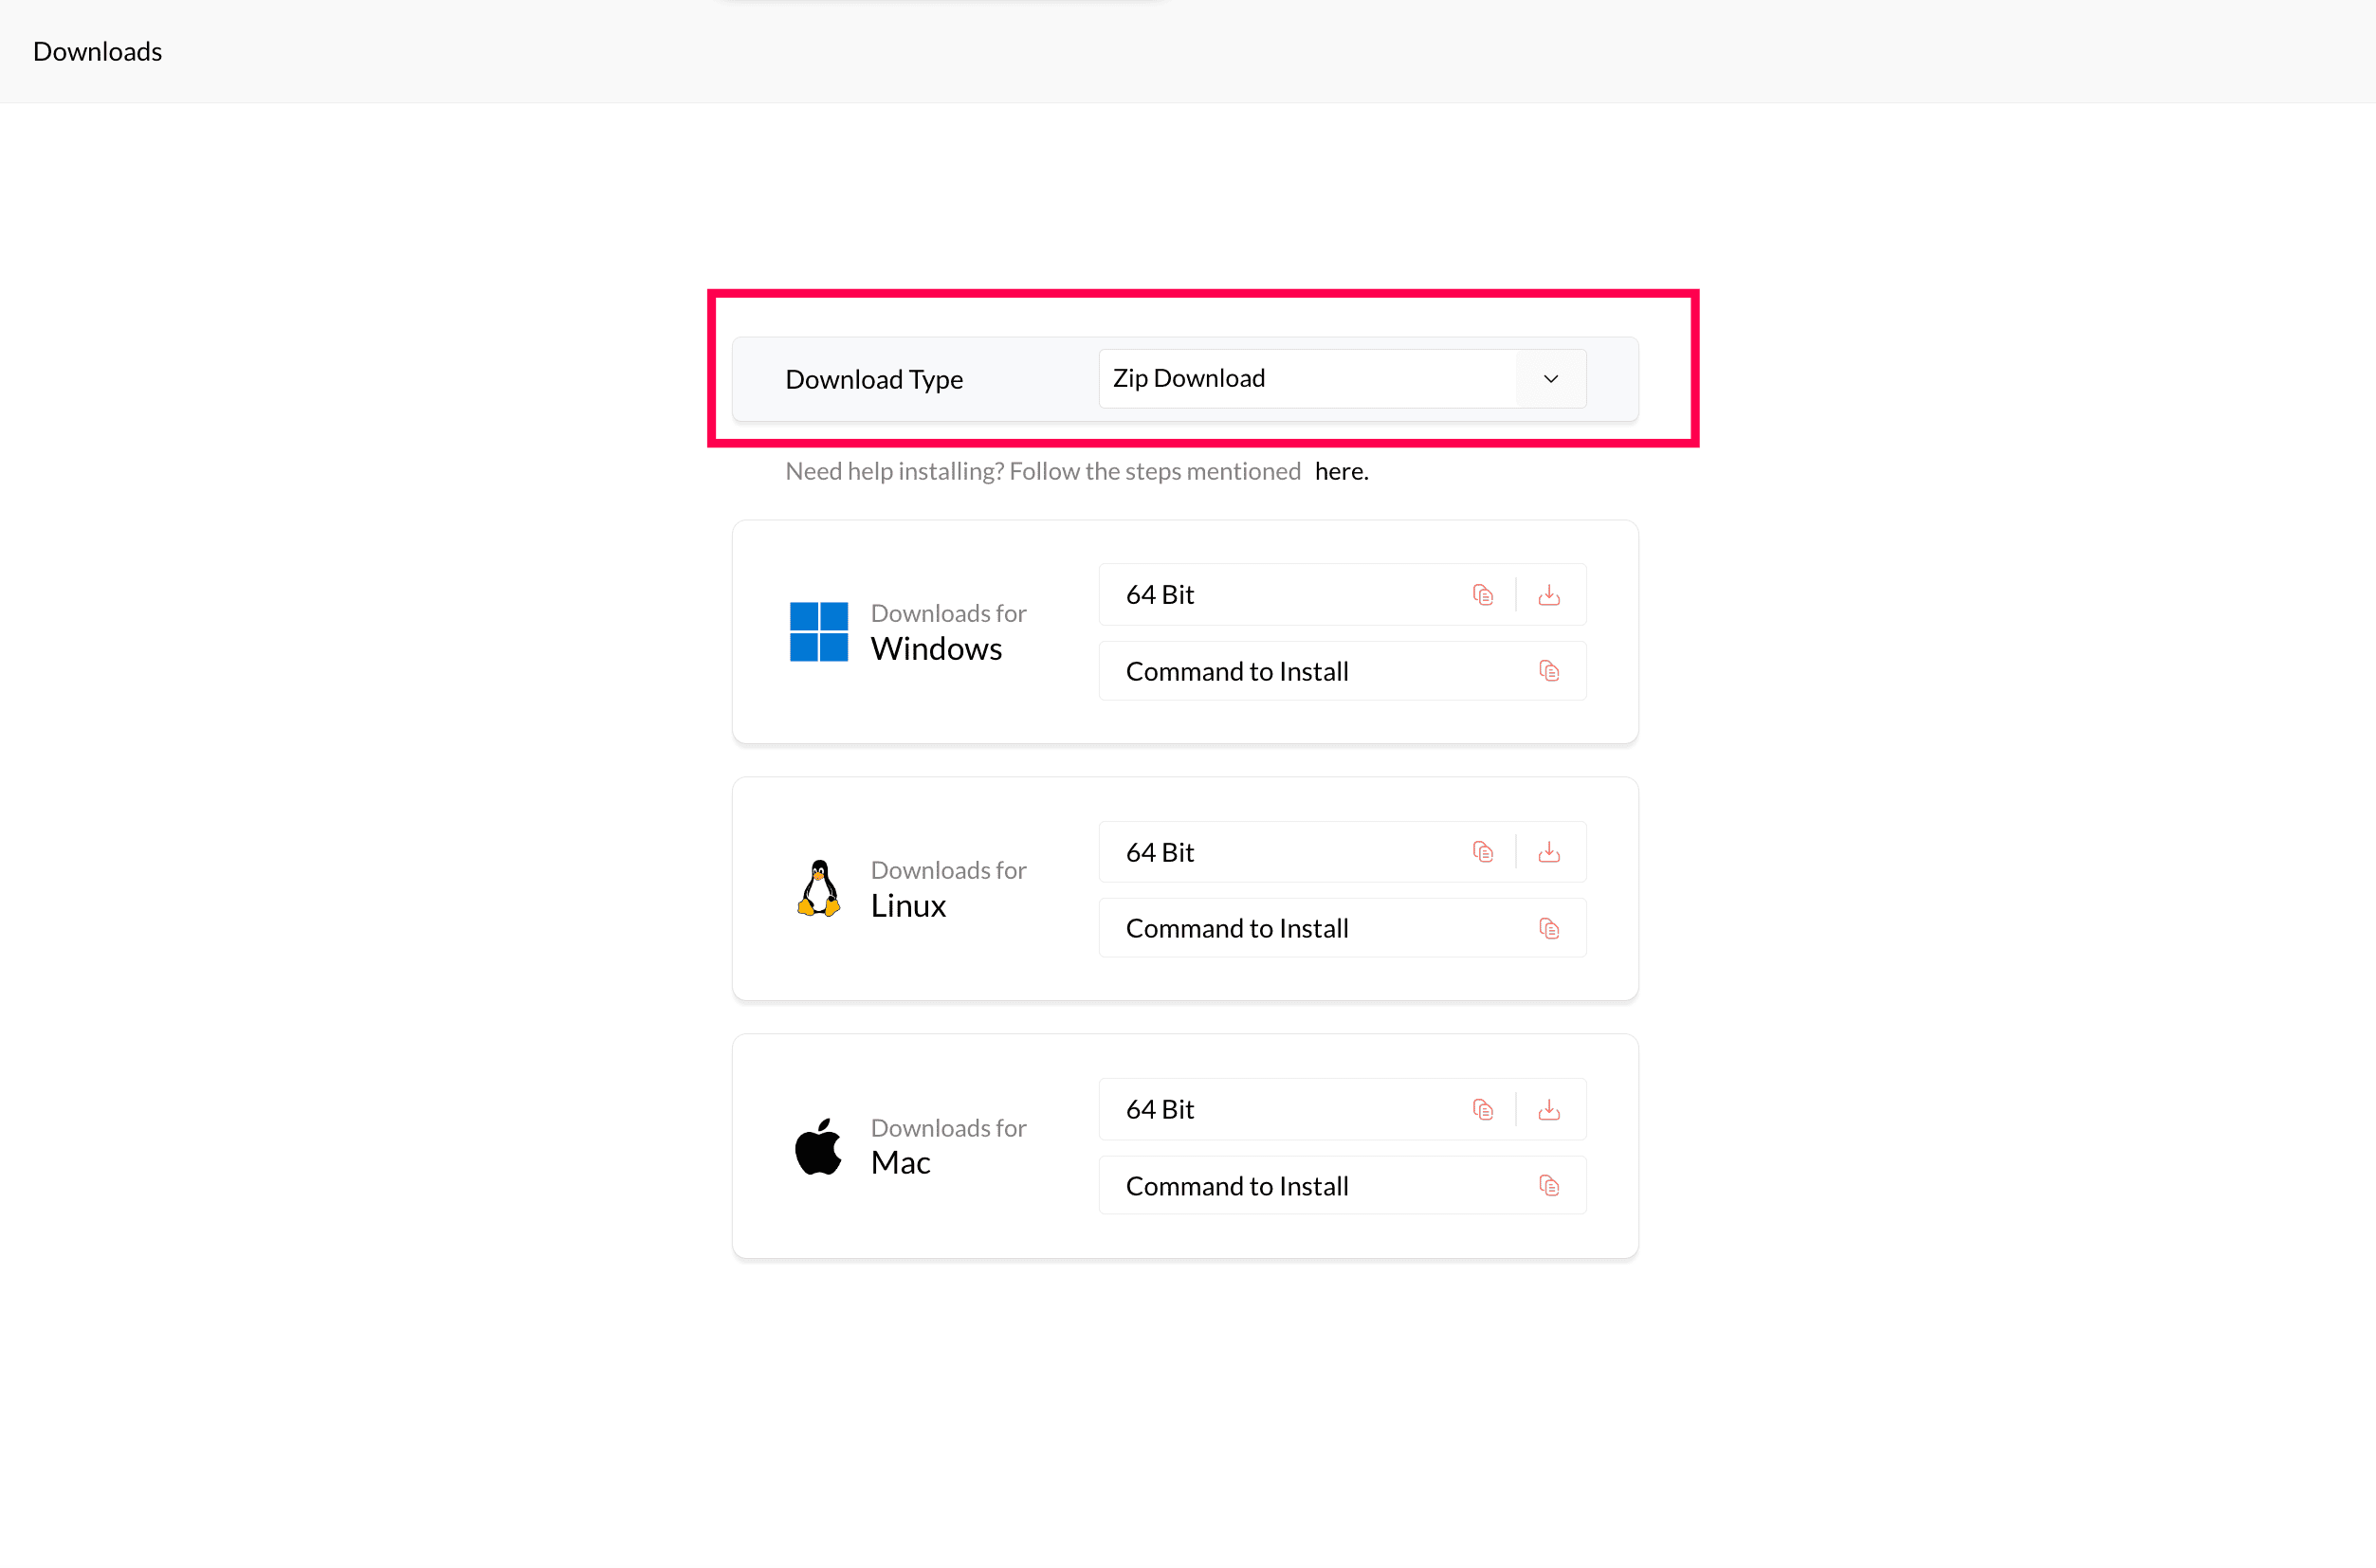Copy the Windows 64 Bit download link
This screenshot has height=1568, width=2376.
pos(1483,595)
